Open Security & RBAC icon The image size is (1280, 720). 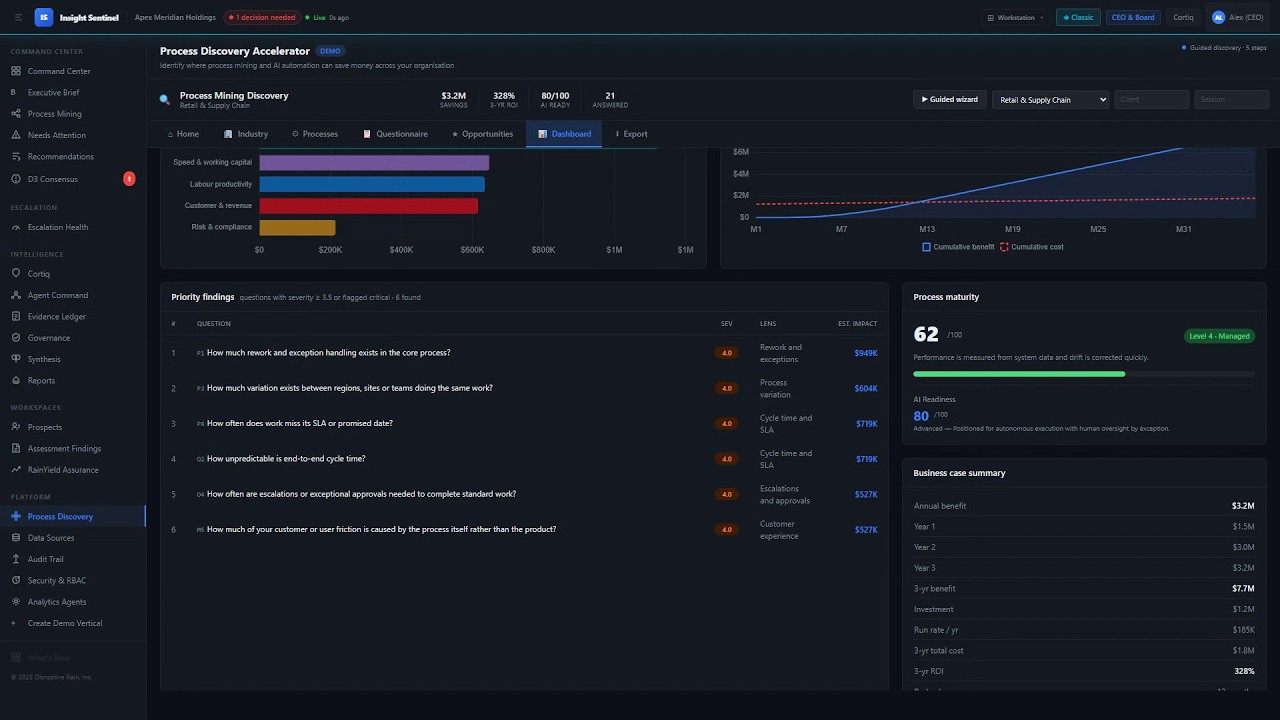(x=16, y=580)
